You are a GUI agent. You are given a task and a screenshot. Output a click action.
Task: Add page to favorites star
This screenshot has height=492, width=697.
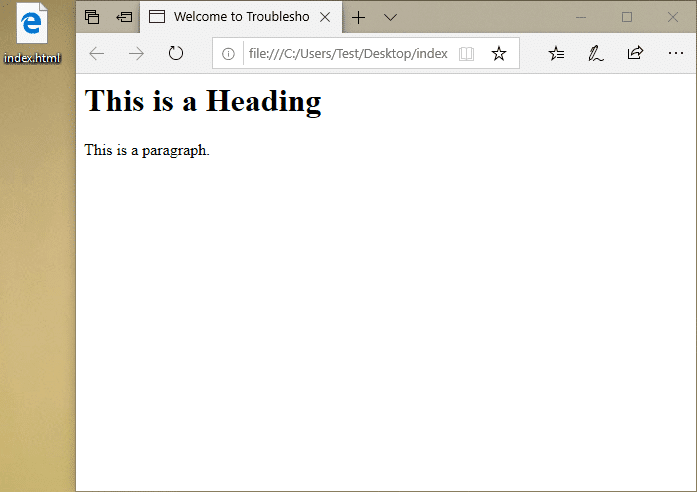tap(499, 53)
